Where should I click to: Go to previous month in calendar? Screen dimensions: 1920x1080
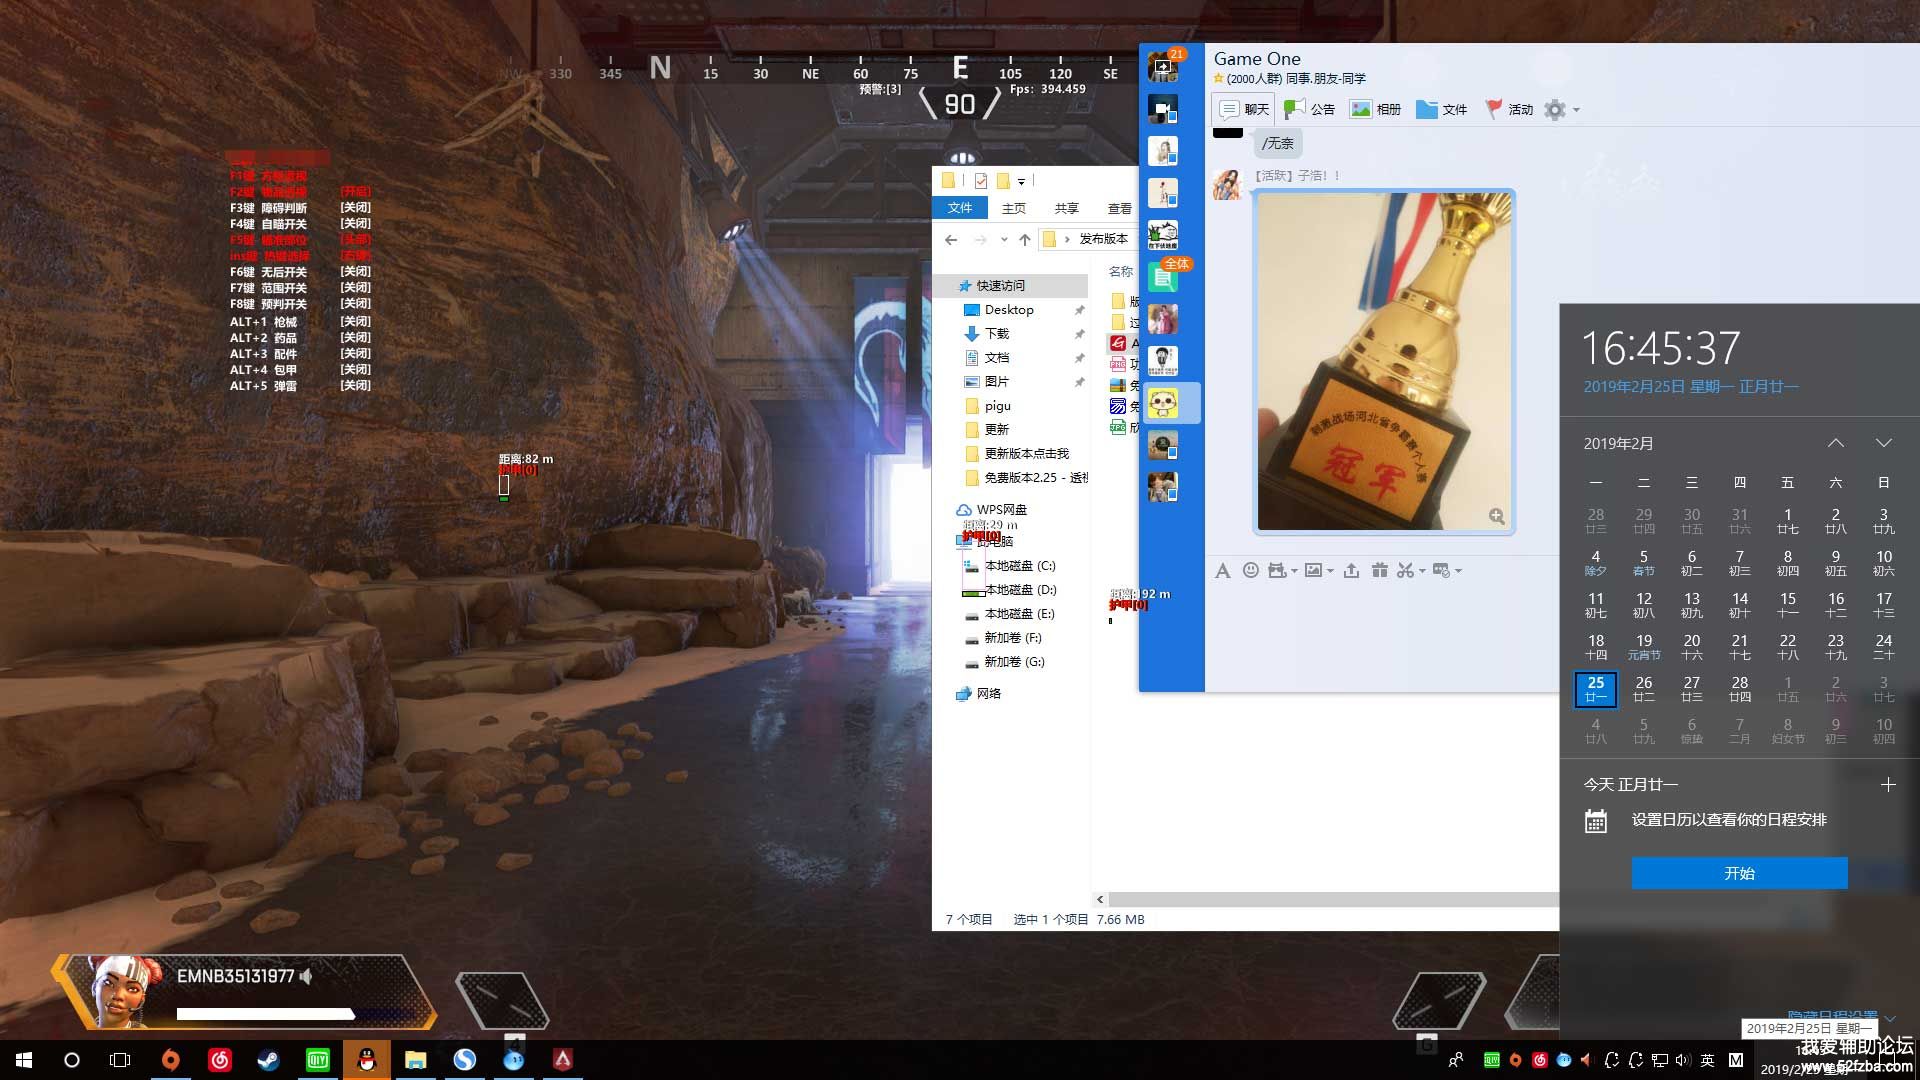(x=1836, y=443)
